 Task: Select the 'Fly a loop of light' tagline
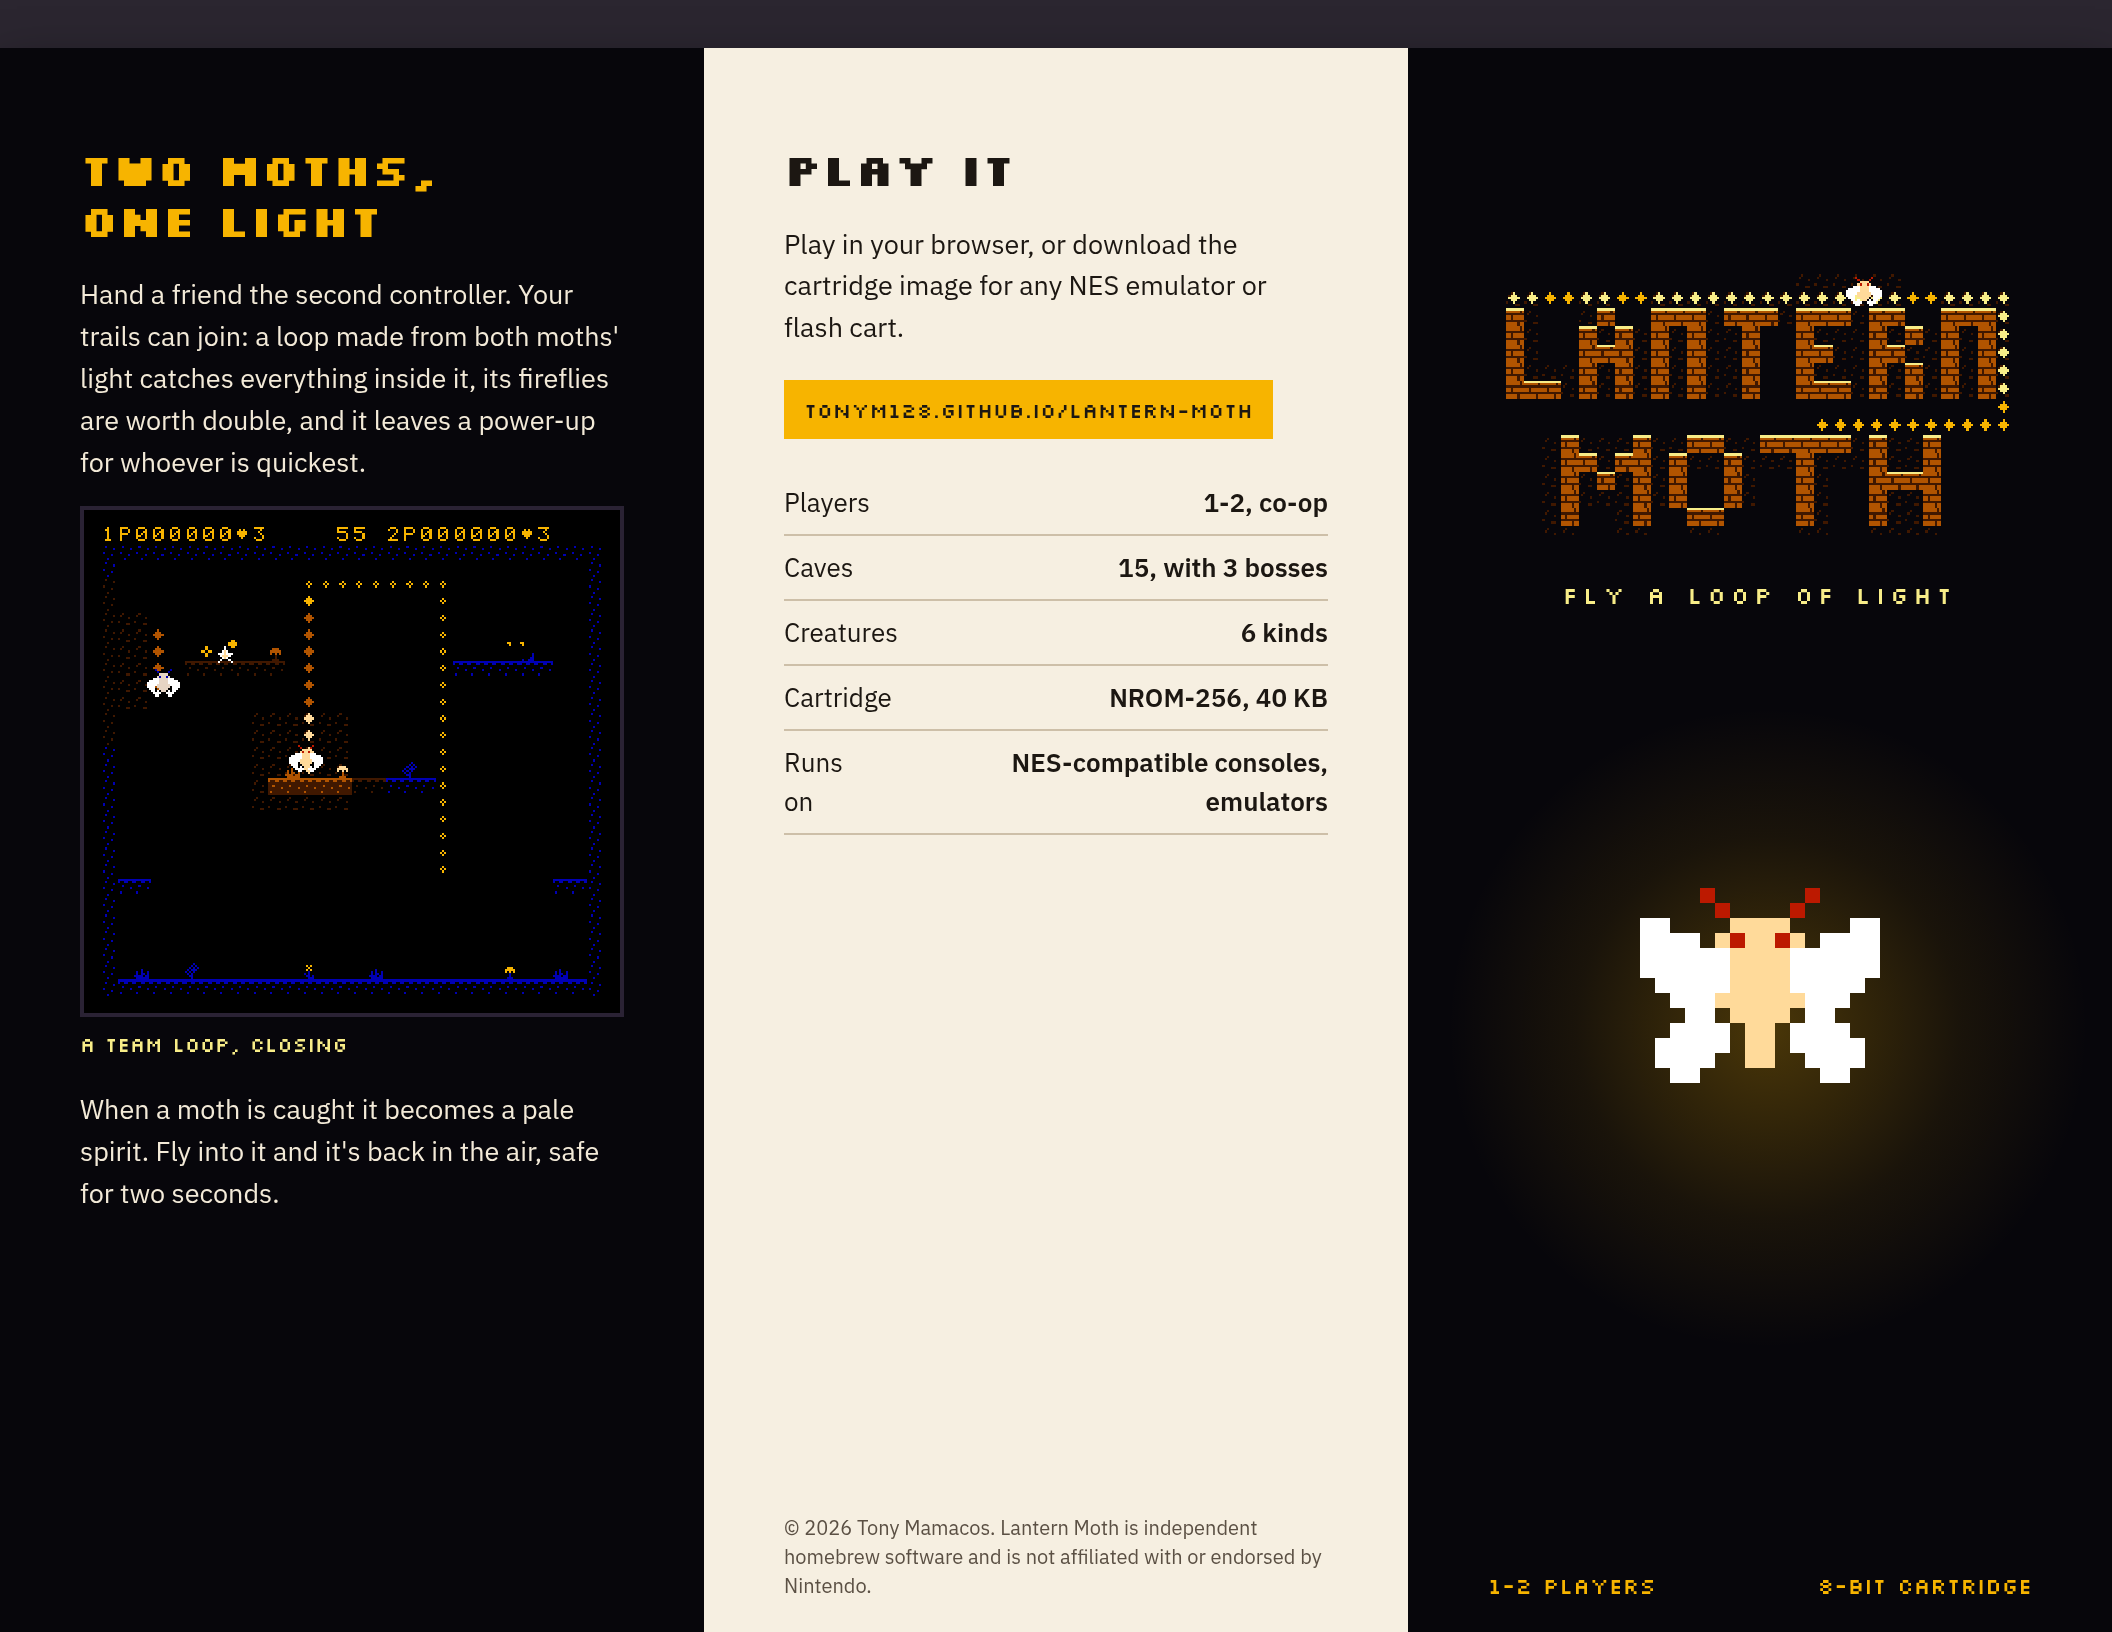1758,597
